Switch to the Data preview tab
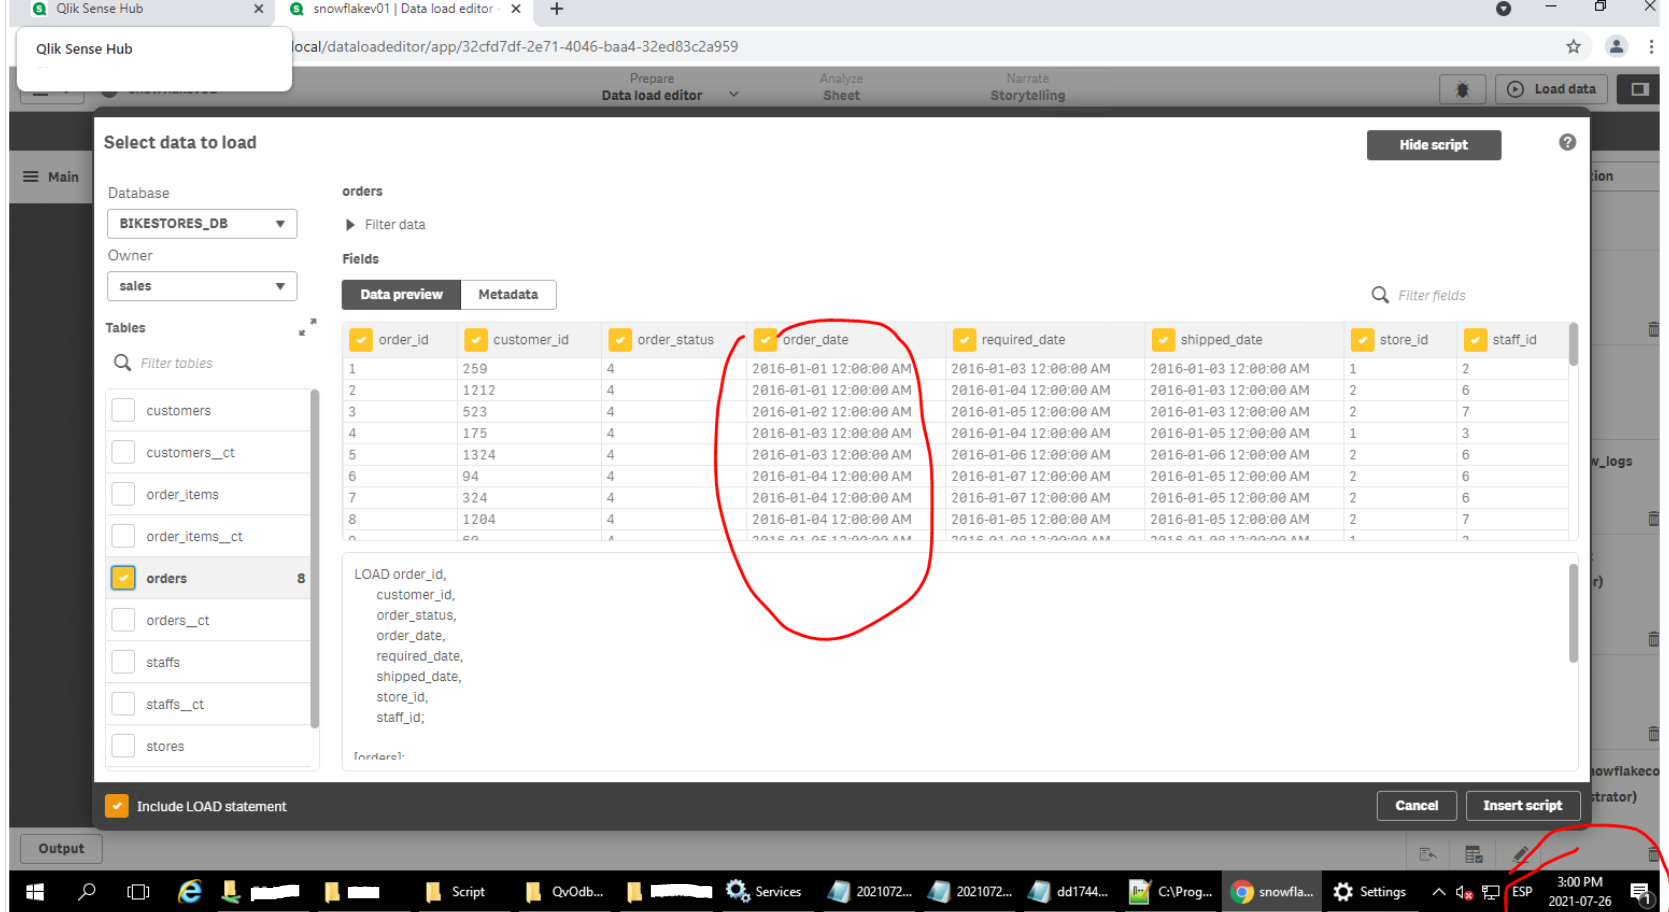This screenshot has width=1669, height=912. pyautogui.click(x=401, y=294)
